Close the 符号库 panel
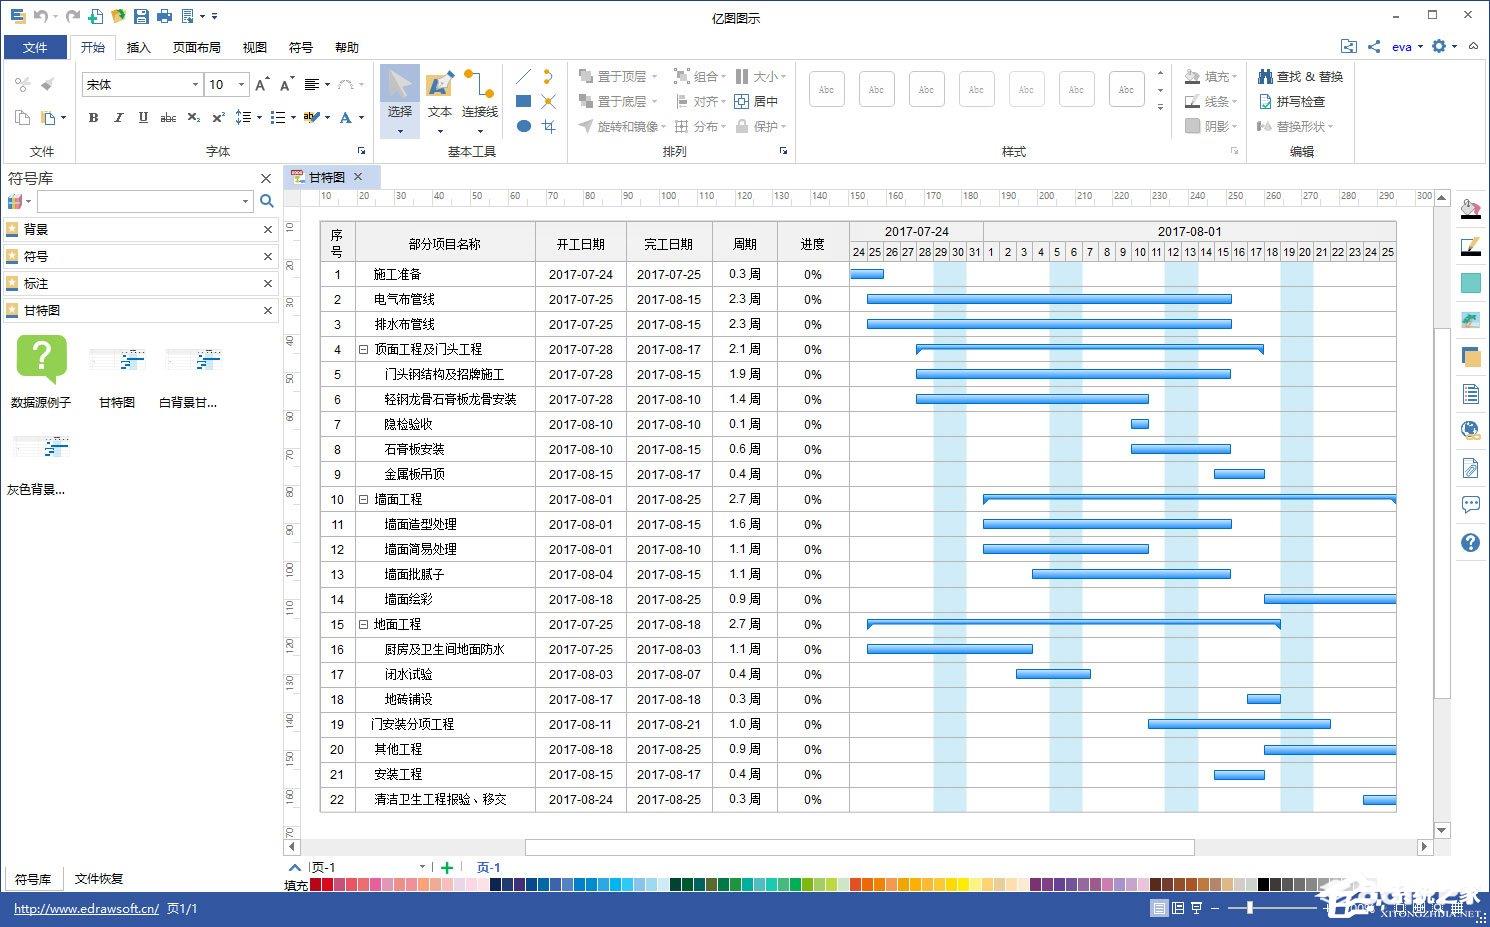This screenshot has width=1490, height=927. pos(266,178)
